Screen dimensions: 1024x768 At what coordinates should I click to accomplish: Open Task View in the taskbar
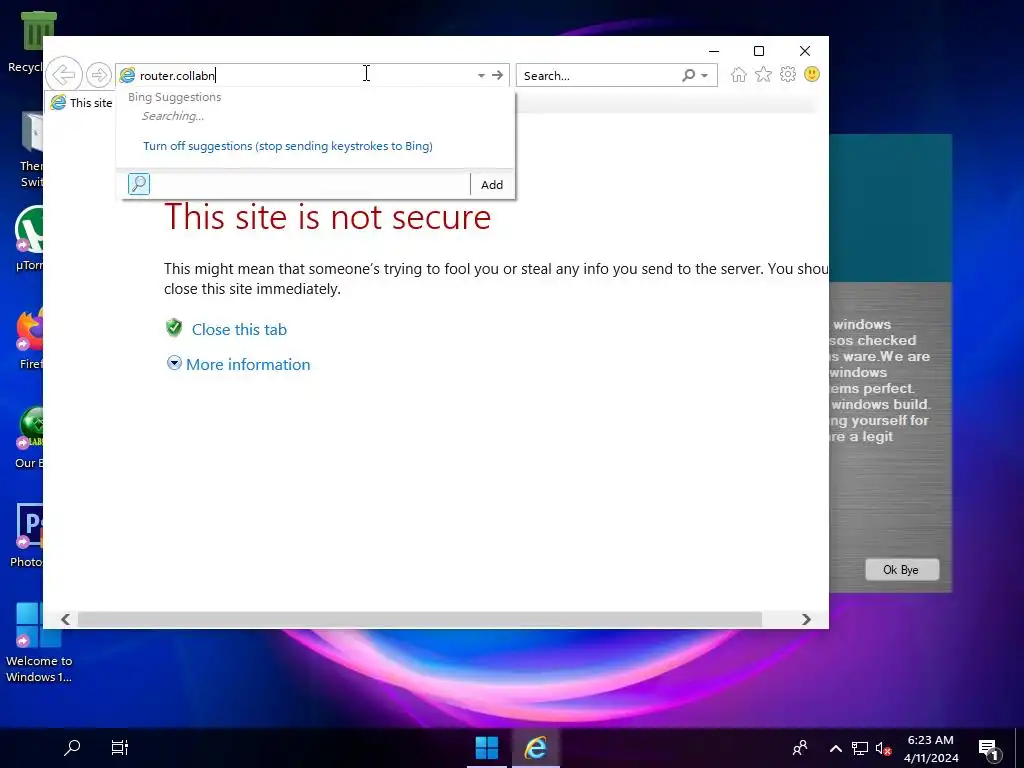[120, 747]
